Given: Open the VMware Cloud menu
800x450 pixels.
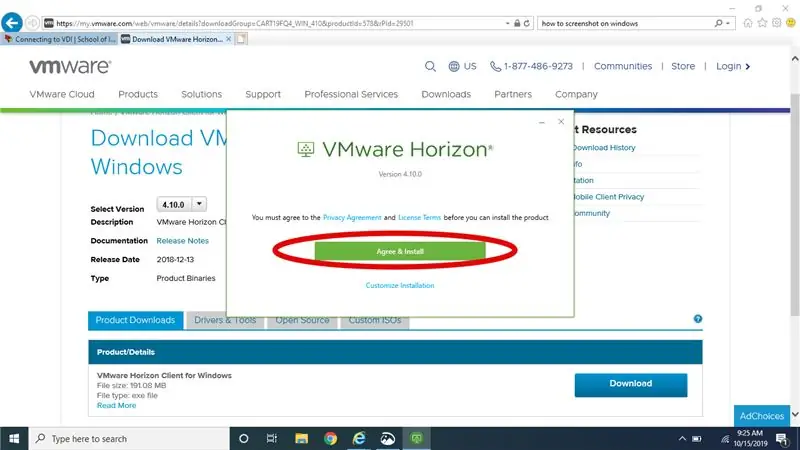Looking at the screenshot, I should pos(62,94).
